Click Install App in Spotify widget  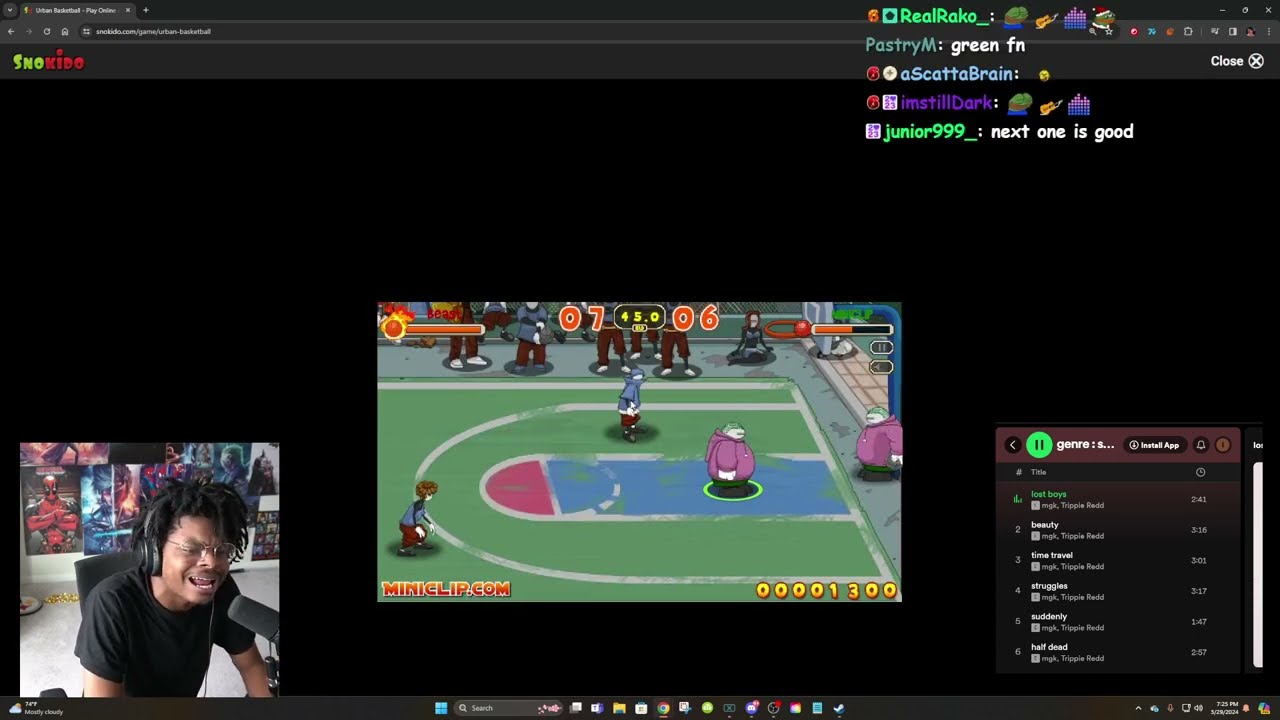point(1154,445)
